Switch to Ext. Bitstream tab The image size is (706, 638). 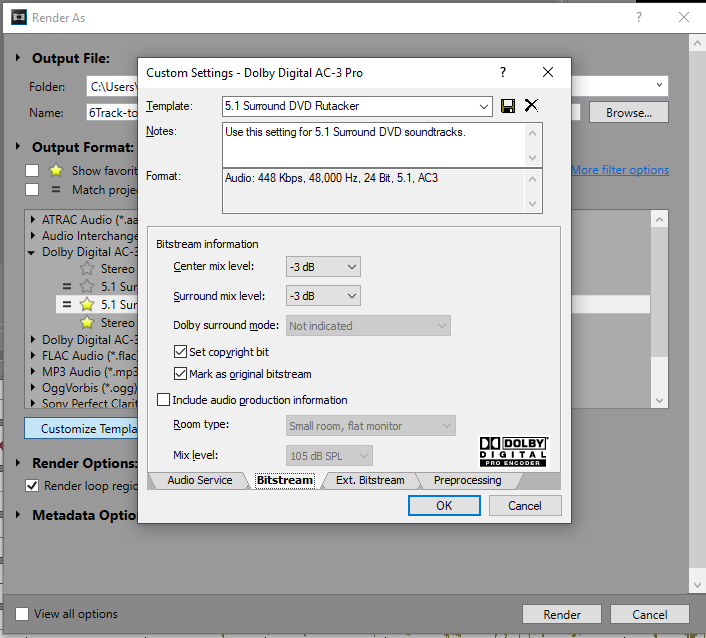click(370, 480)
